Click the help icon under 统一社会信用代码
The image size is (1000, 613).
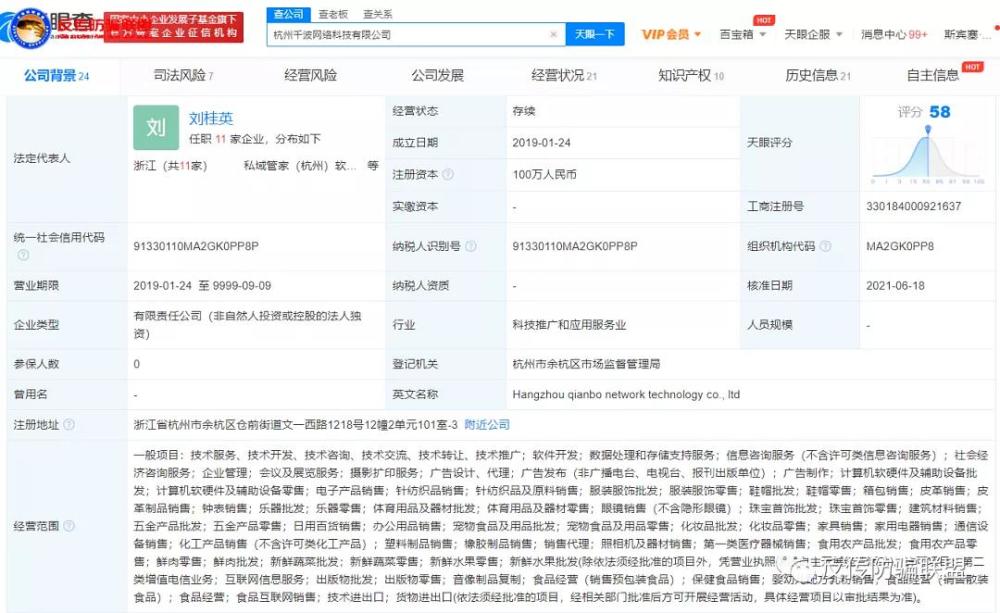tap(23, 255)
